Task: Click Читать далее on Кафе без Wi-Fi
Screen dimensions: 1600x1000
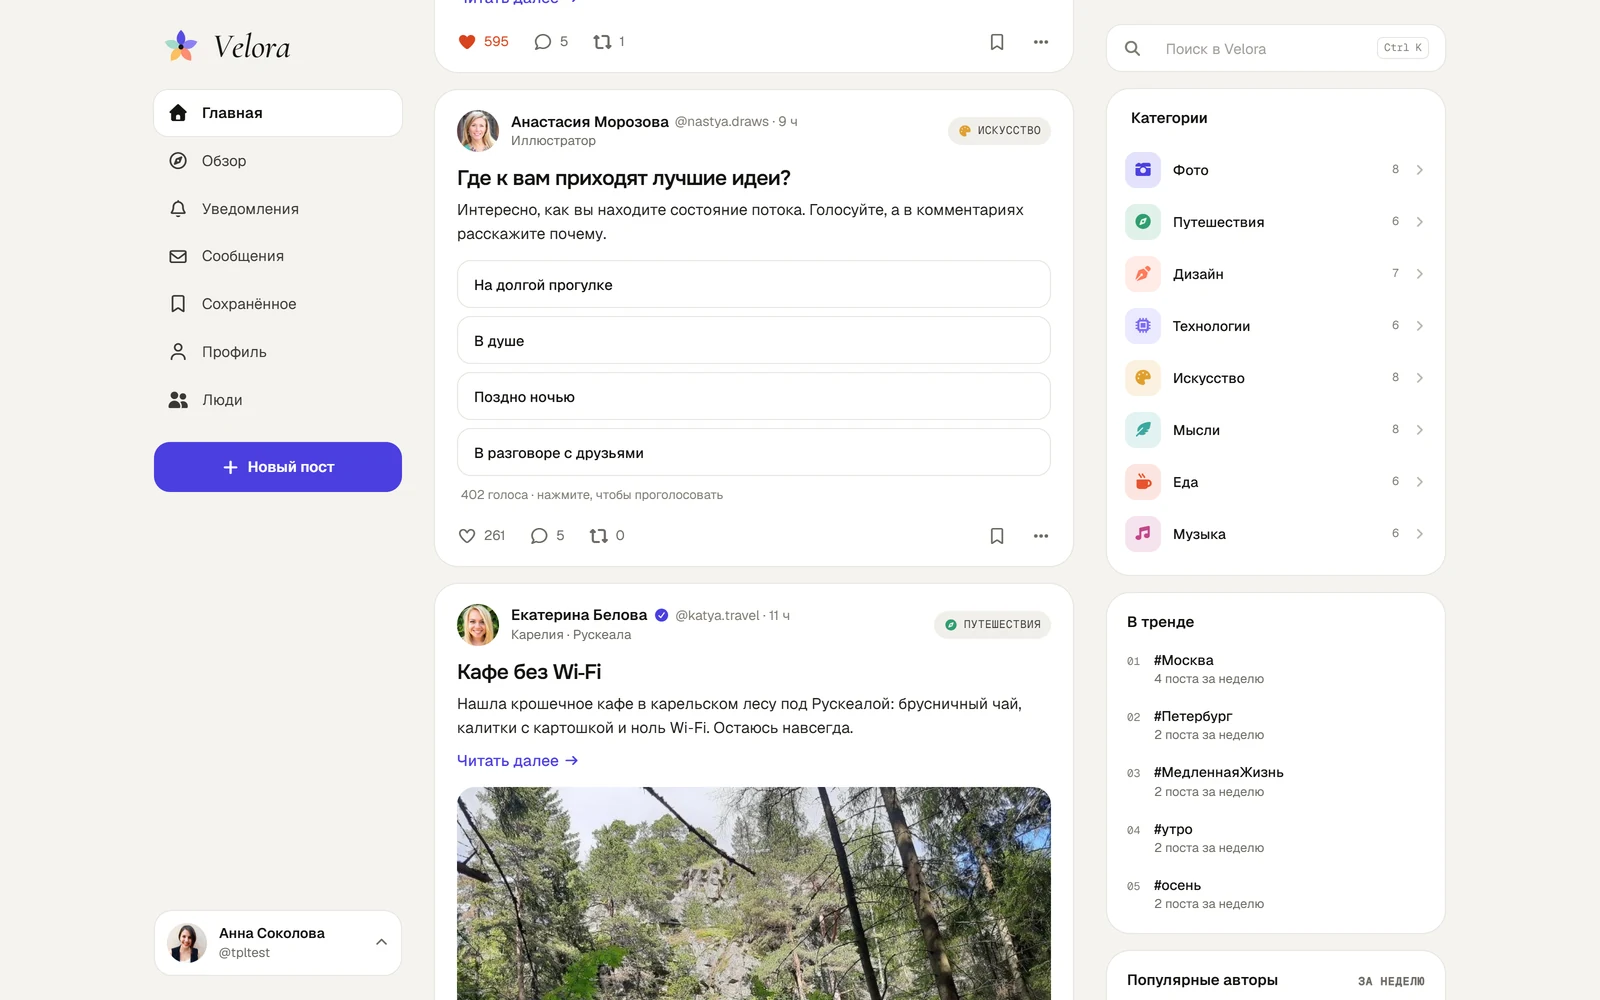Action: 518,761
